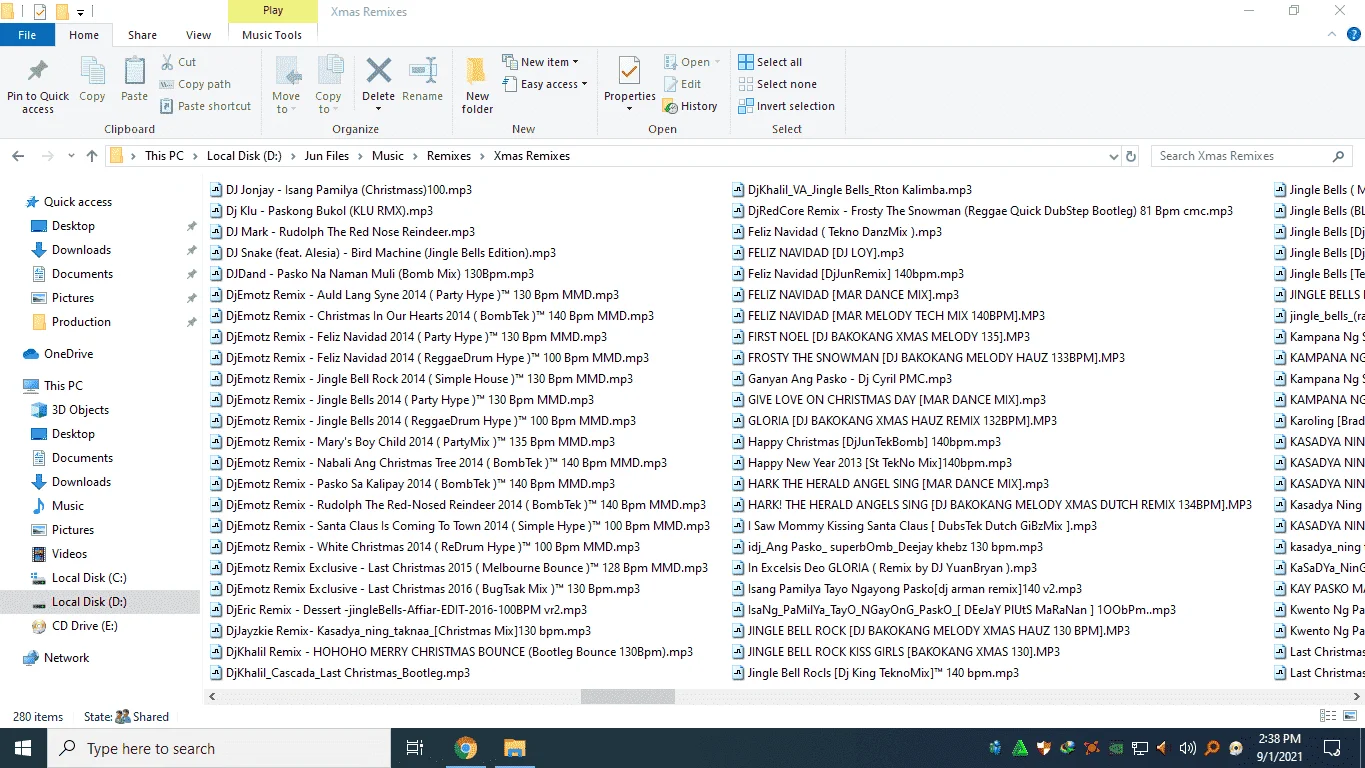1365x768 pixels.
Task: Click Edit in the Open group
Action: [x=682, y=84]
